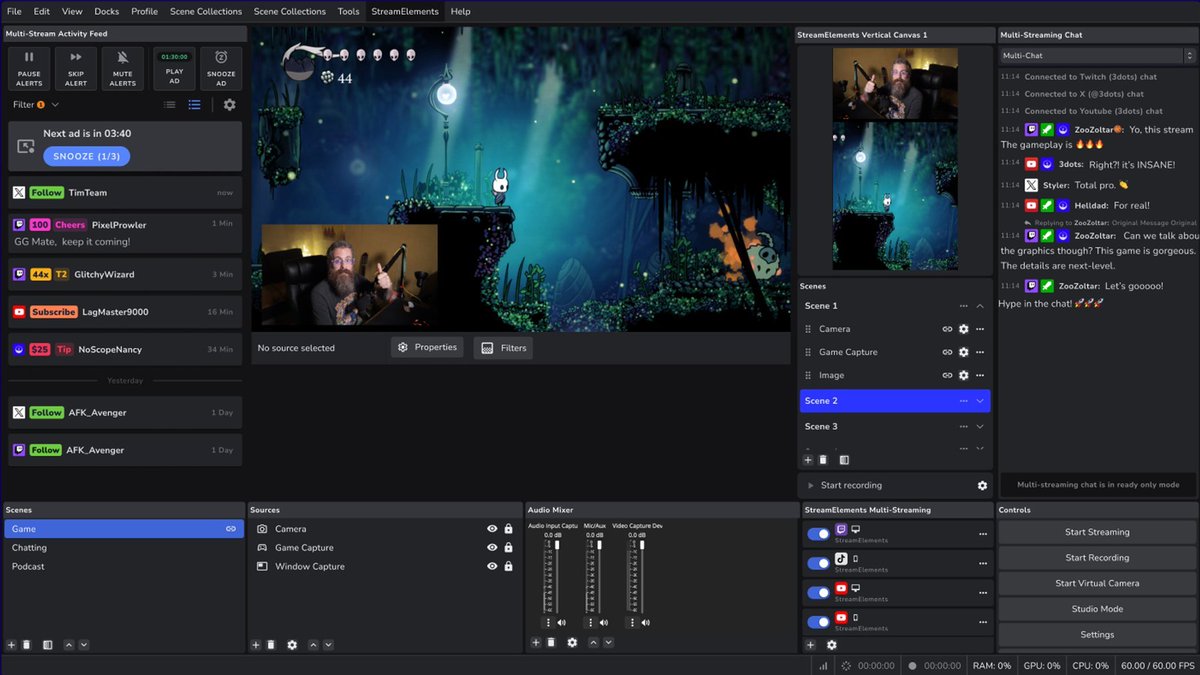
Task: Open Video Capture Device audio options menu
Action: [632, 623]
